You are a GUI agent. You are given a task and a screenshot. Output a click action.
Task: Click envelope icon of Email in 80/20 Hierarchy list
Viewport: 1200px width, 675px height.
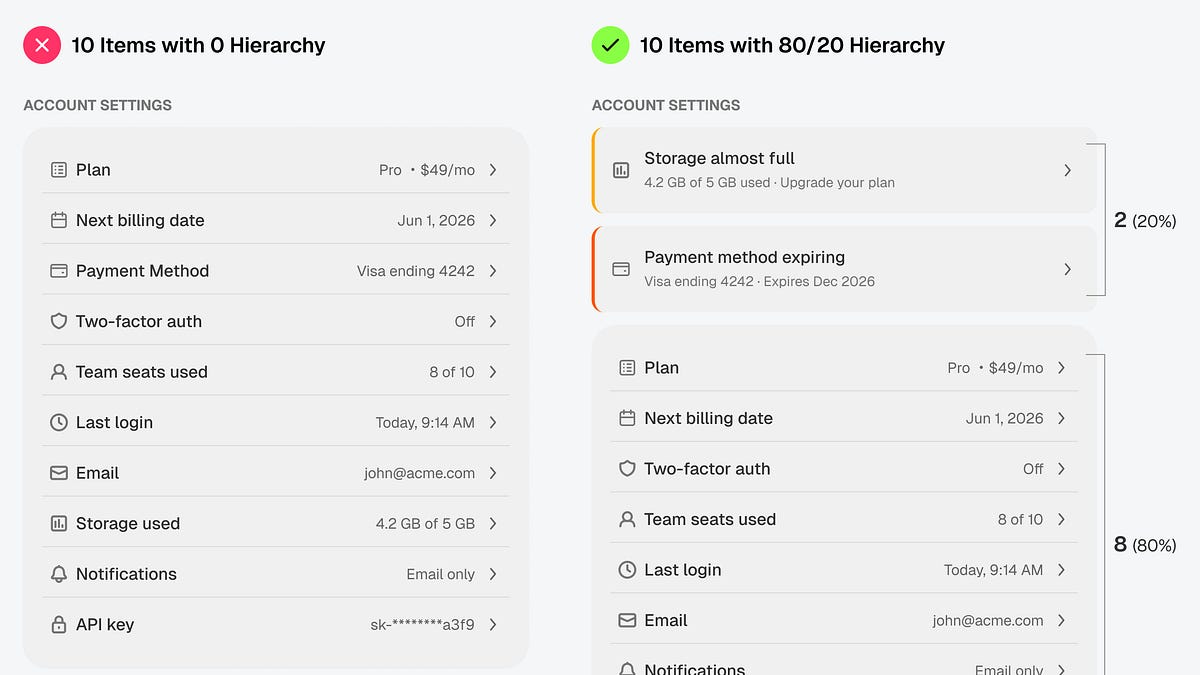click(x=627, y=620)
